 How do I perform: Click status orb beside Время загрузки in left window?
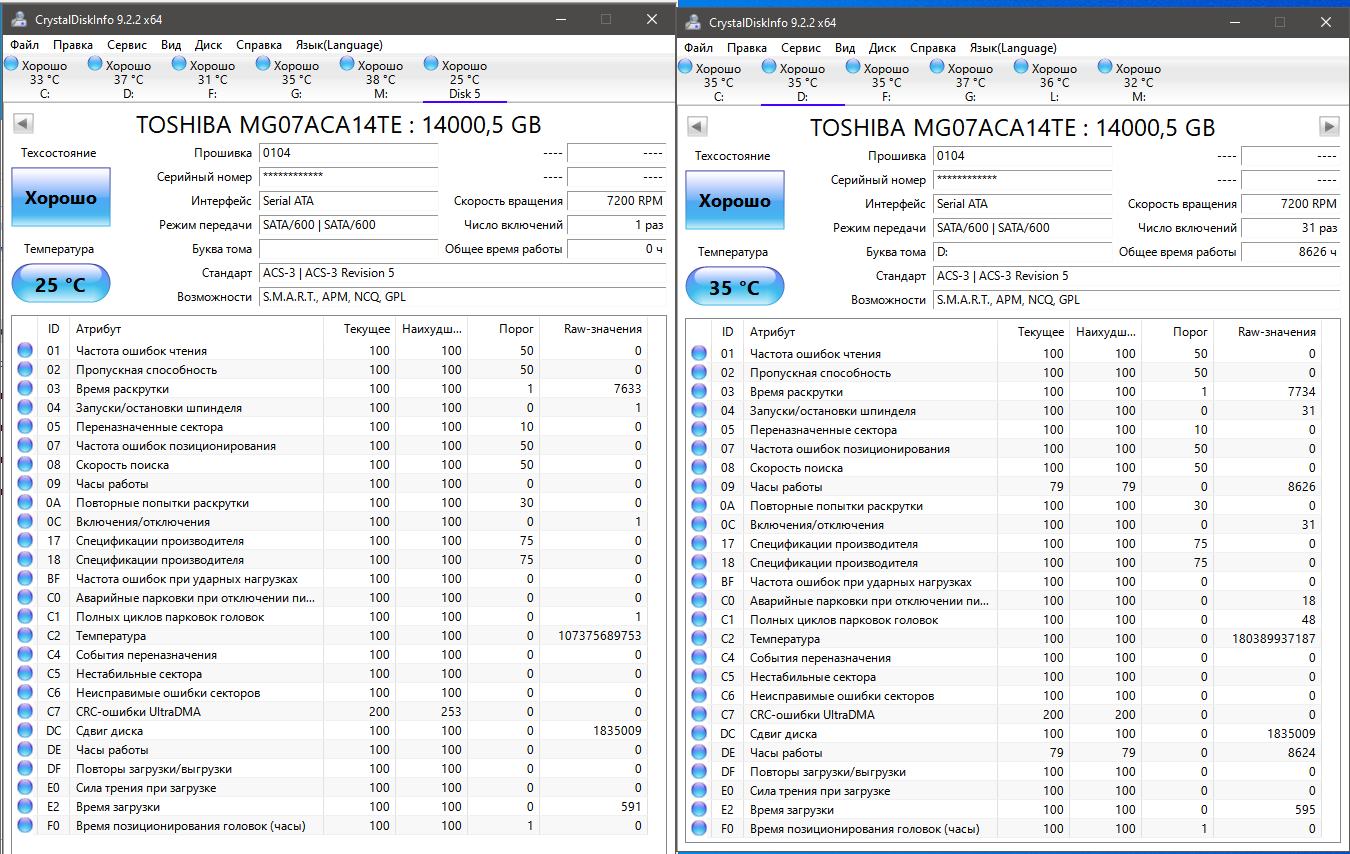[x=25, y=807]
